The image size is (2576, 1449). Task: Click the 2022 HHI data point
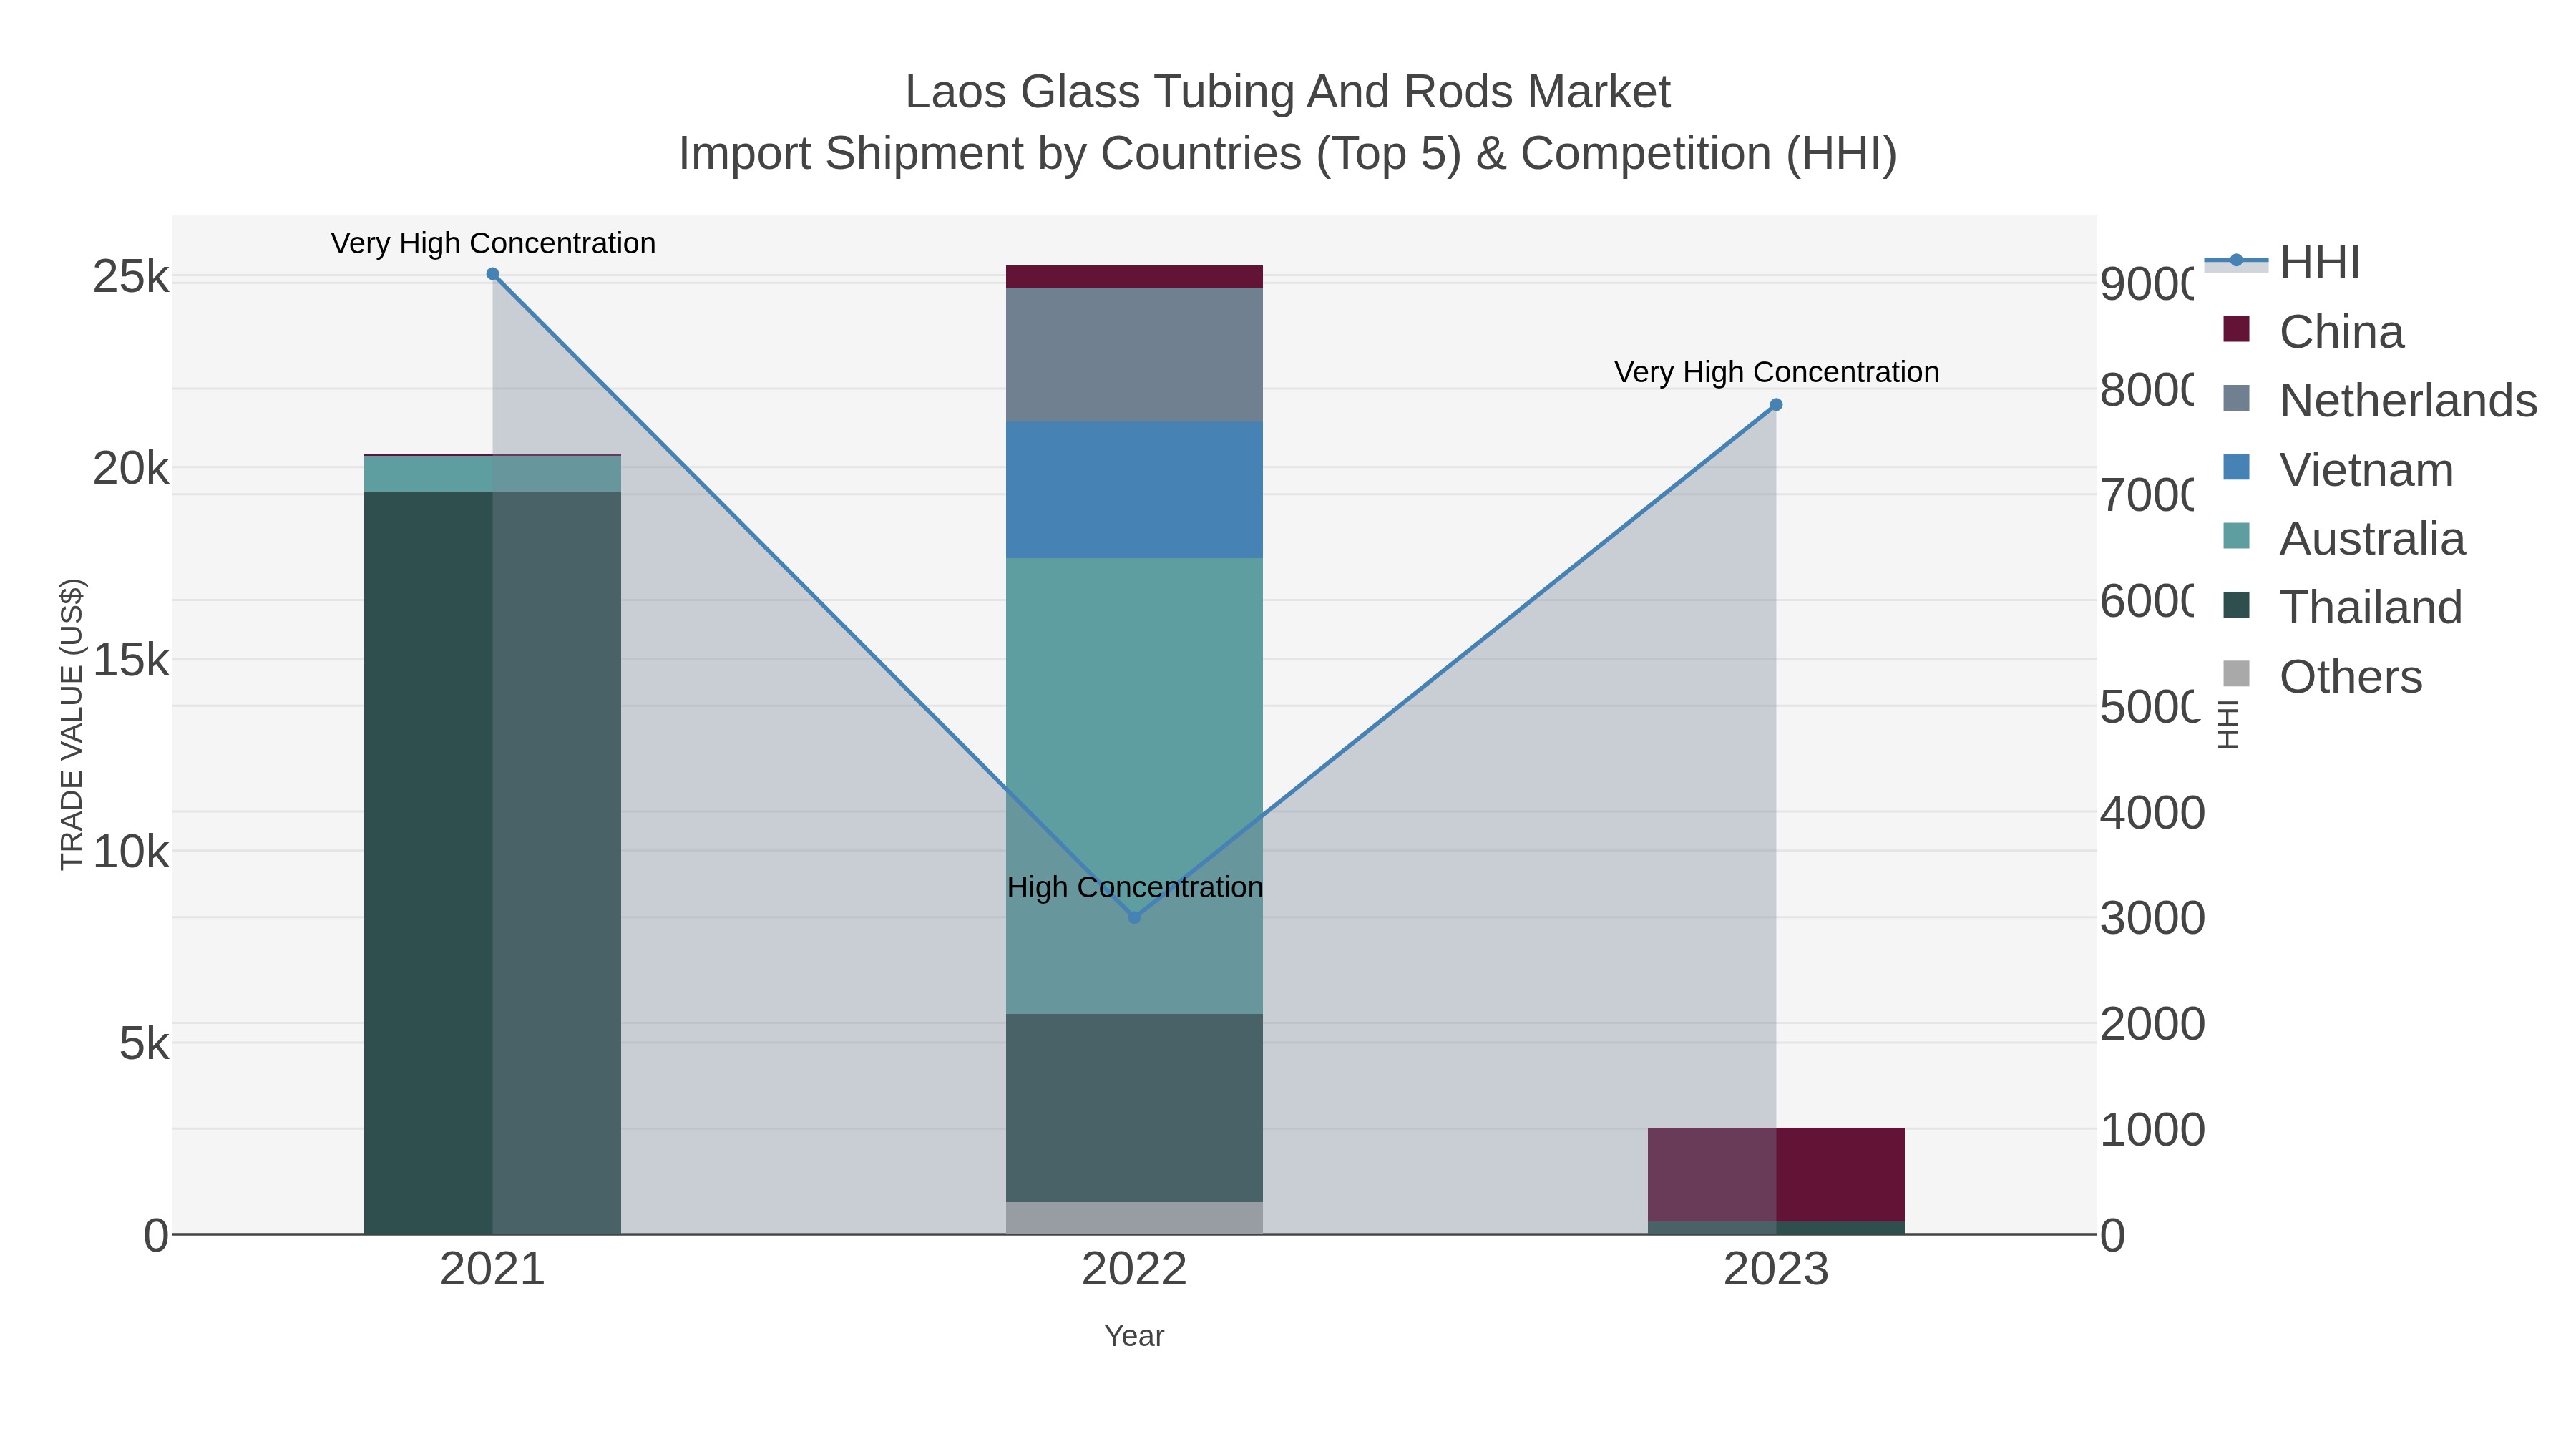tap(1134, 917)
